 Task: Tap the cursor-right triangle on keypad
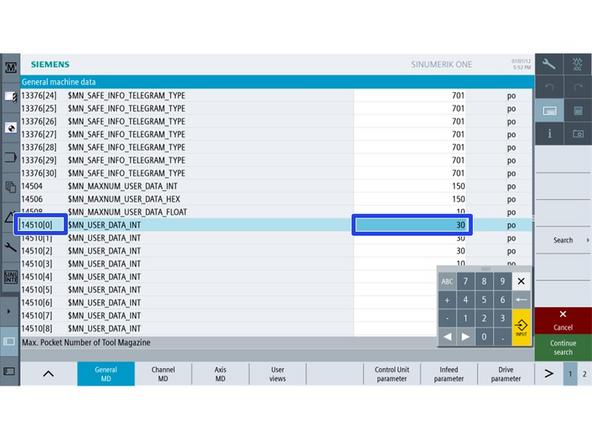tap(466, 337)
